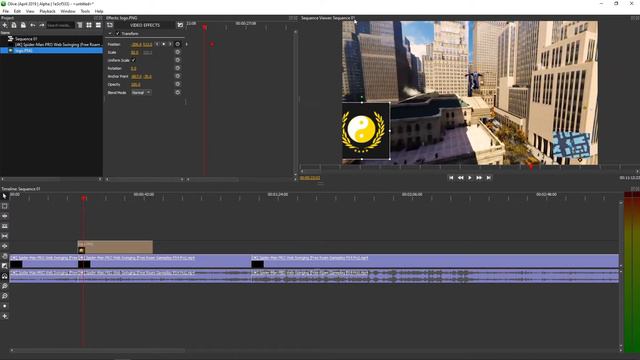Toggle the Transform effect enabled checkbox
The width and height of the screenshot is (640, 360).
[x=118, y=33]
